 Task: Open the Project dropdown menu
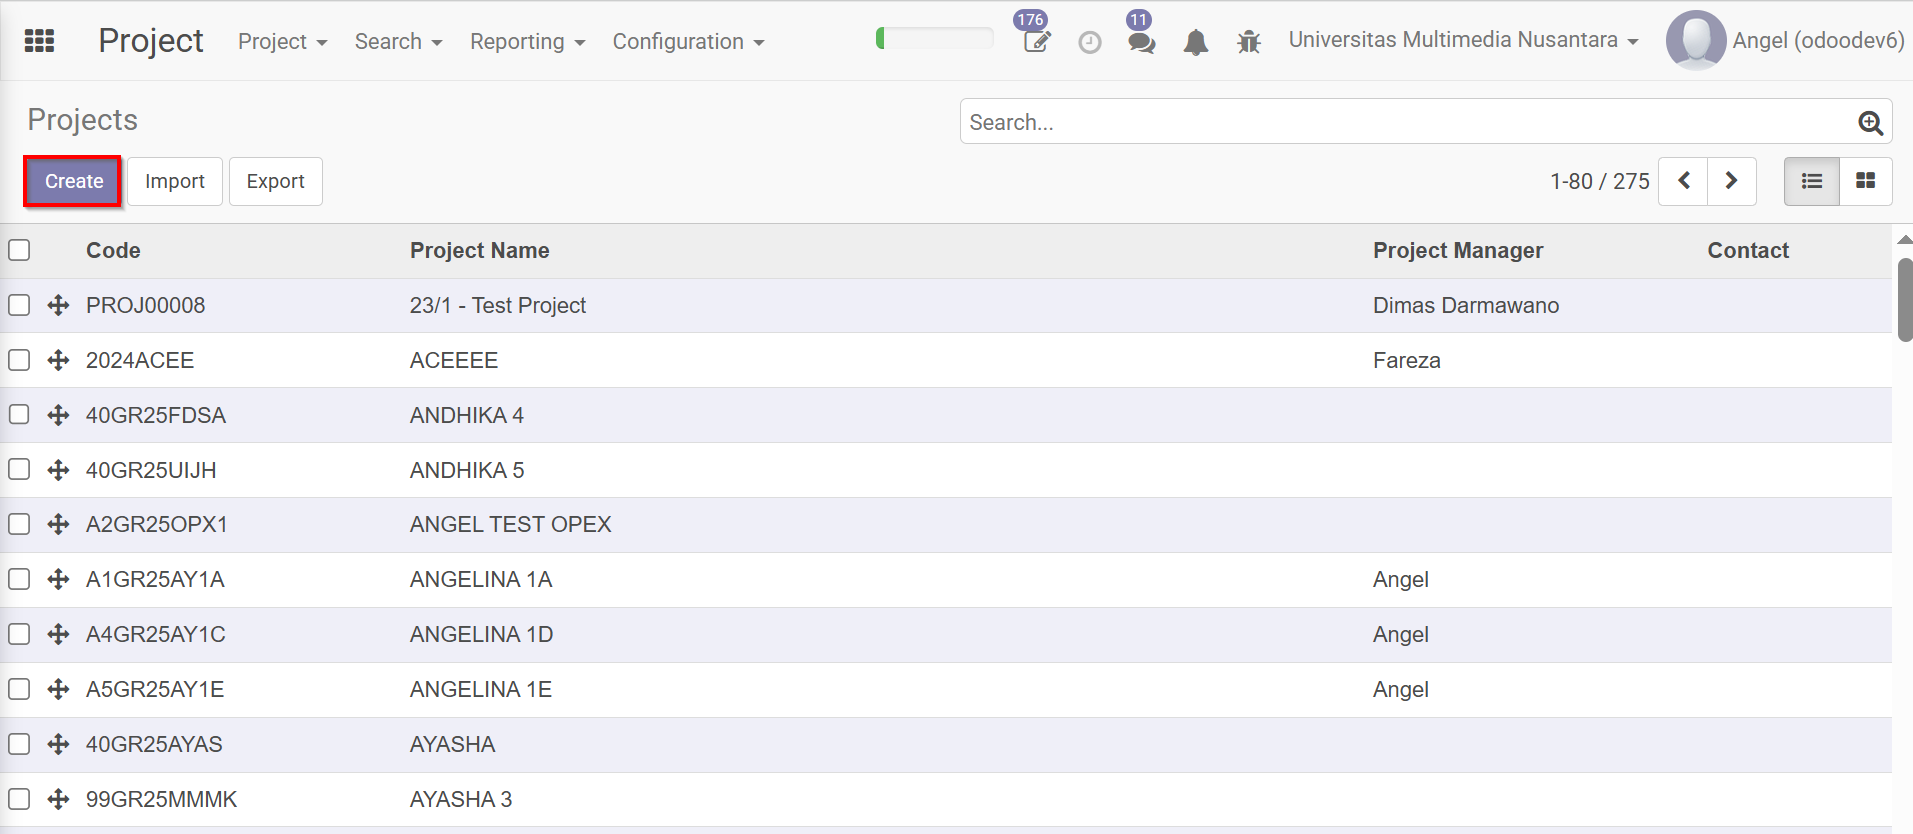(282, 42)
